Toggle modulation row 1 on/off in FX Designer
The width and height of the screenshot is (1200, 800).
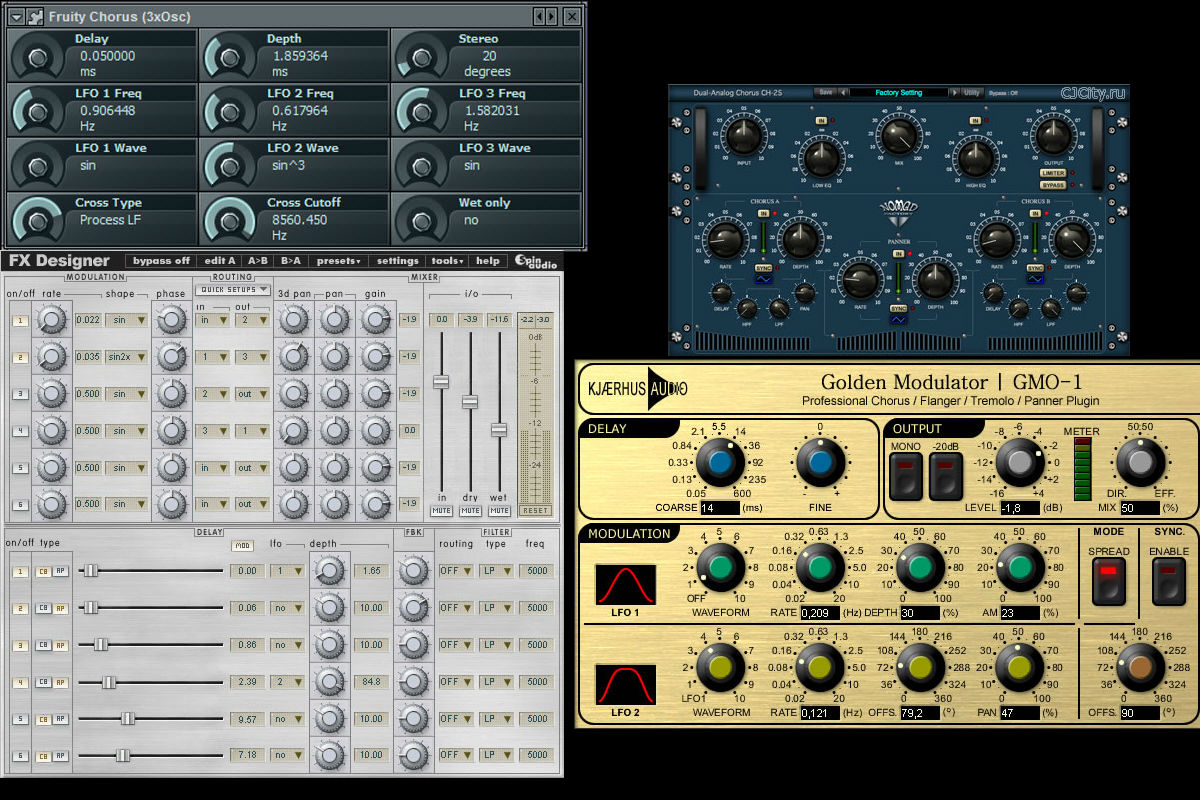coord(19,321)
